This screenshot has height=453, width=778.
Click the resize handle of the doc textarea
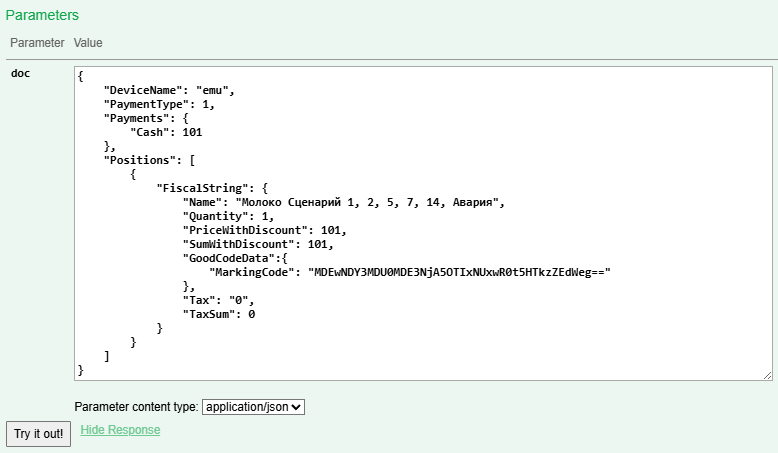pos(767,375)
